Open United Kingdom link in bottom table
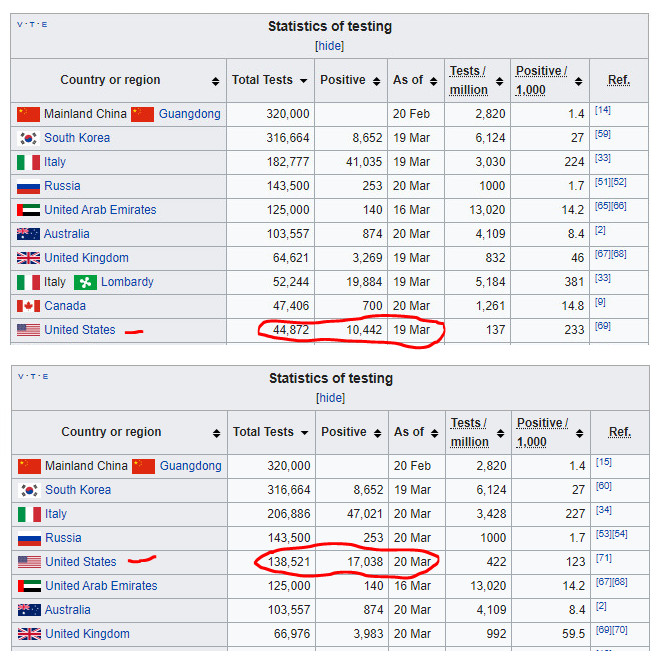 point(87,634)
